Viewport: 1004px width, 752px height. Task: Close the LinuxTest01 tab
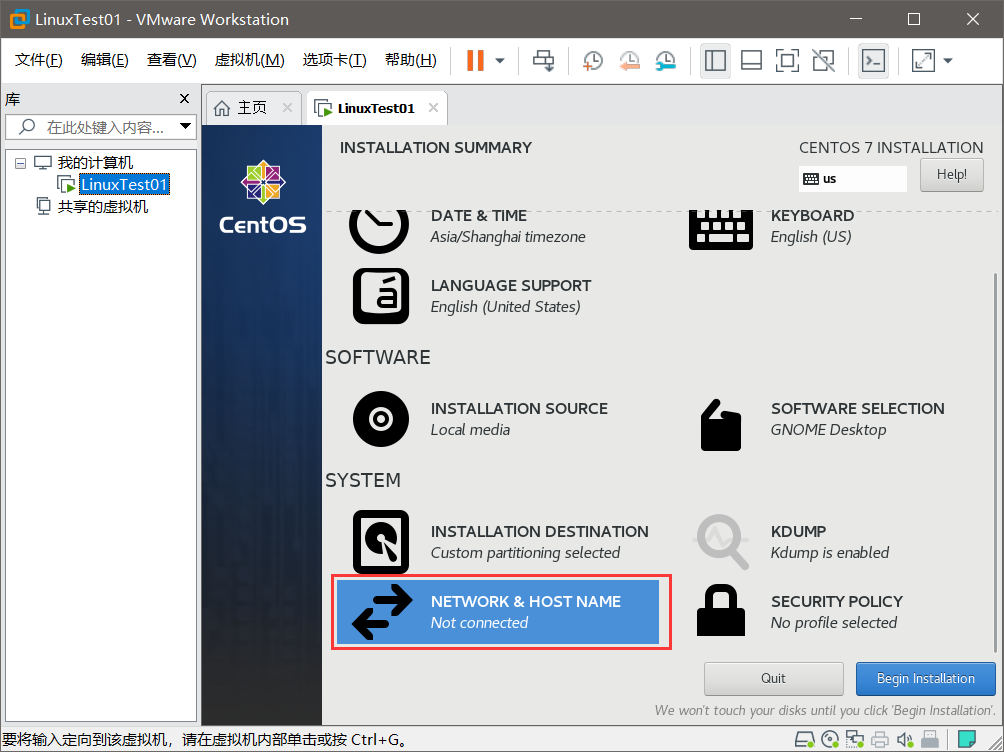pyautogui.click(x=433, y=108)
